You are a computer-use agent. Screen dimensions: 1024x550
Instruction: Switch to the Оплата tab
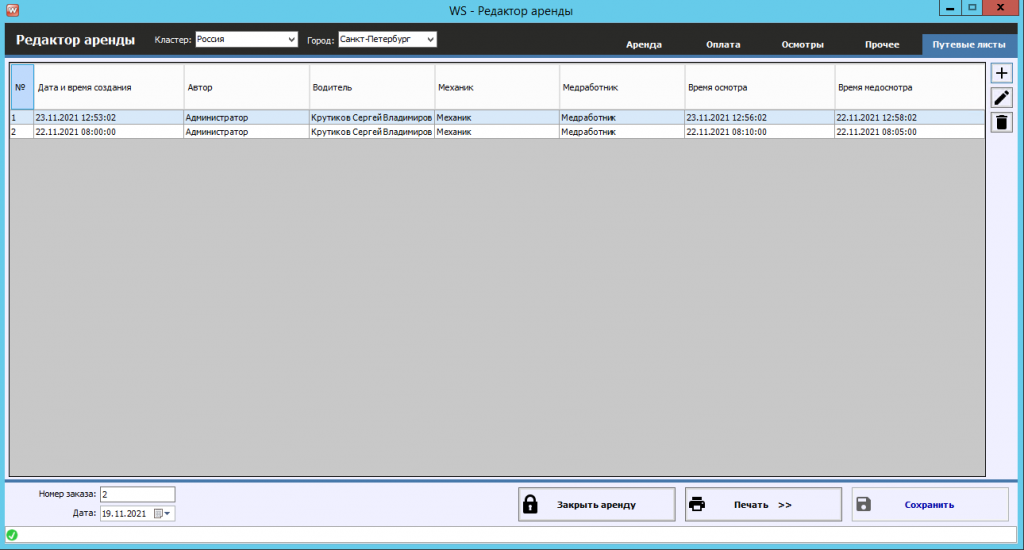pyautogui.click(x=723, y=44)
